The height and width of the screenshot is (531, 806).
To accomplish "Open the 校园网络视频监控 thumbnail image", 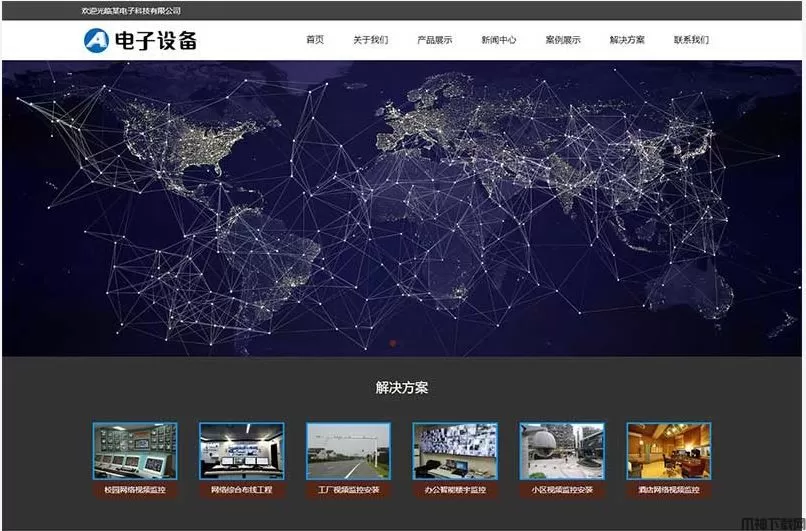I will point(135,452).
